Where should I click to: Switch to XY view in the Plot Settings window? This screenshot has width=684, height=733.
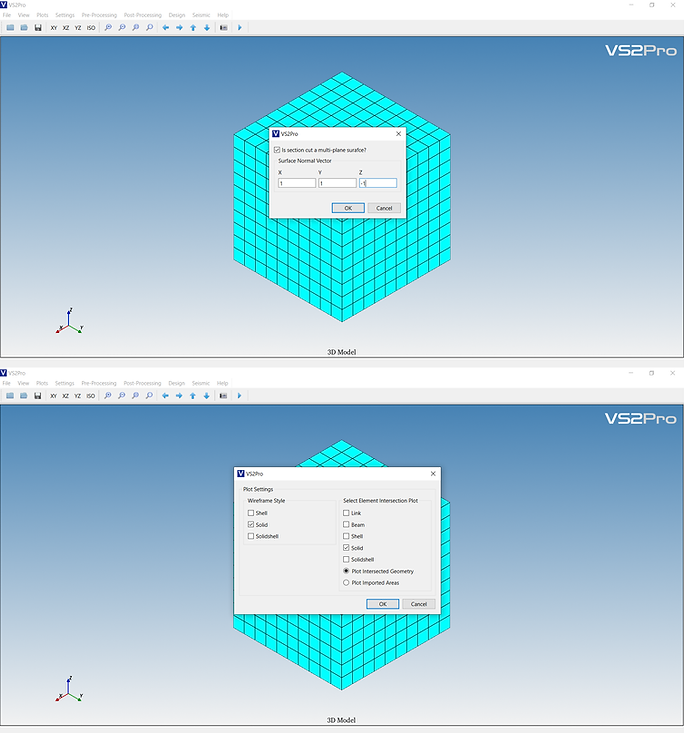click(53, 395)
